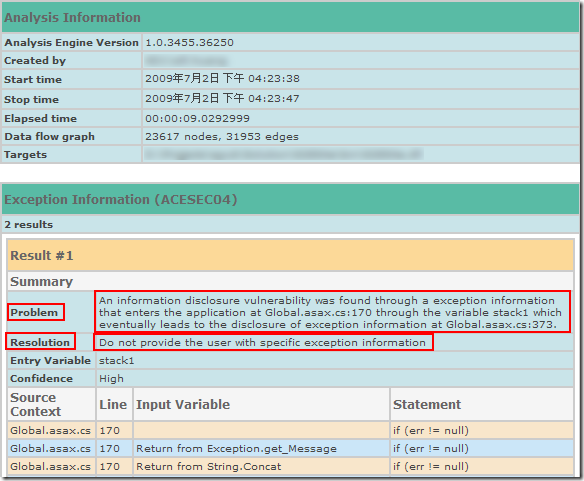Click the Start time label

tap(33, 79)
